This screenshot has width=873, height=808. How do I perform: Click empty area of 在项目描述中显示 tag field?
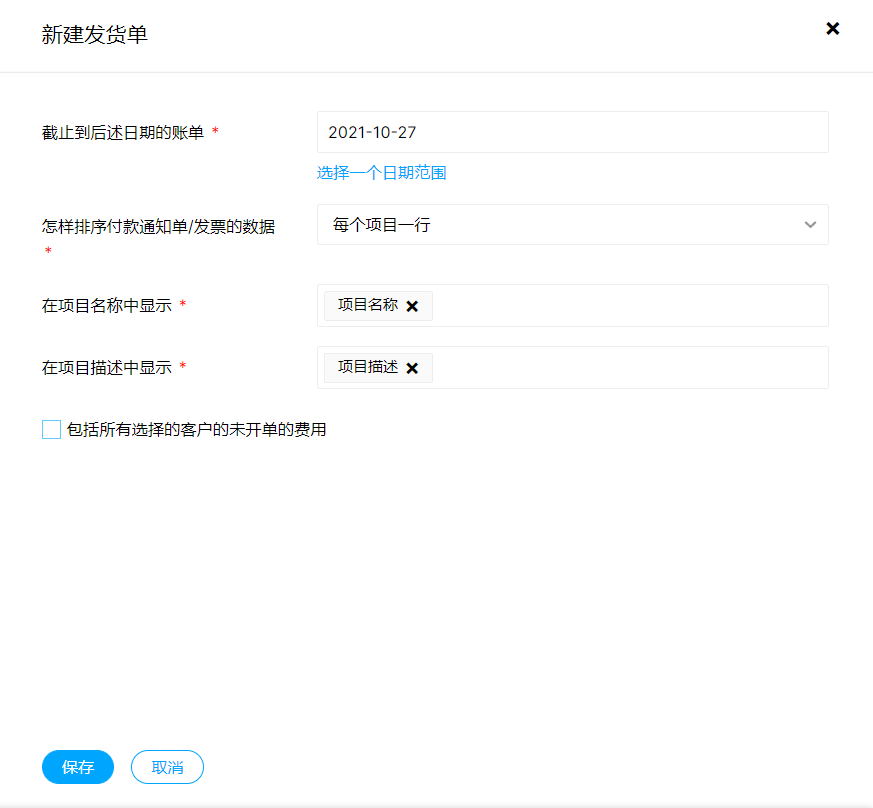point(630,368)
